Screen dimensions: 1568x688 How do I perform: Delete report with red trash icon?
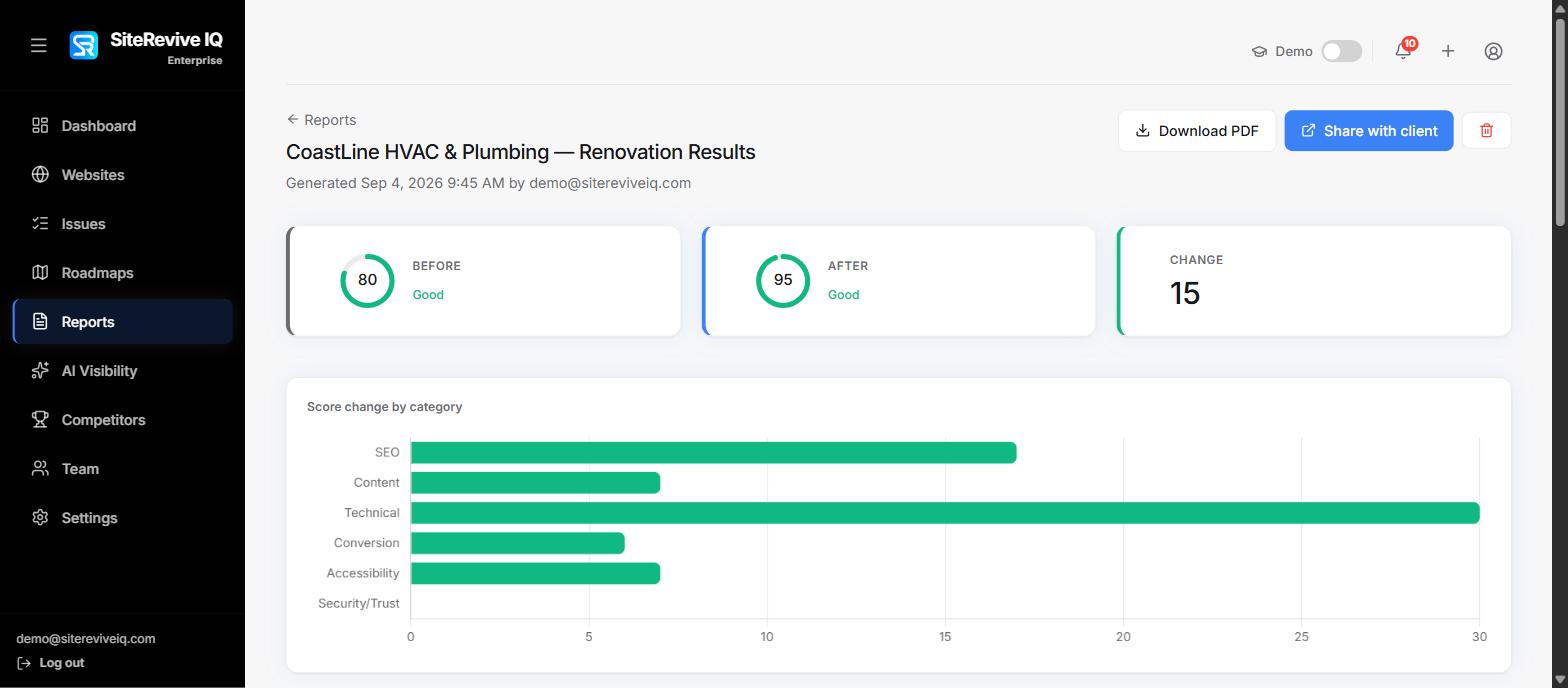point(1486,130)
